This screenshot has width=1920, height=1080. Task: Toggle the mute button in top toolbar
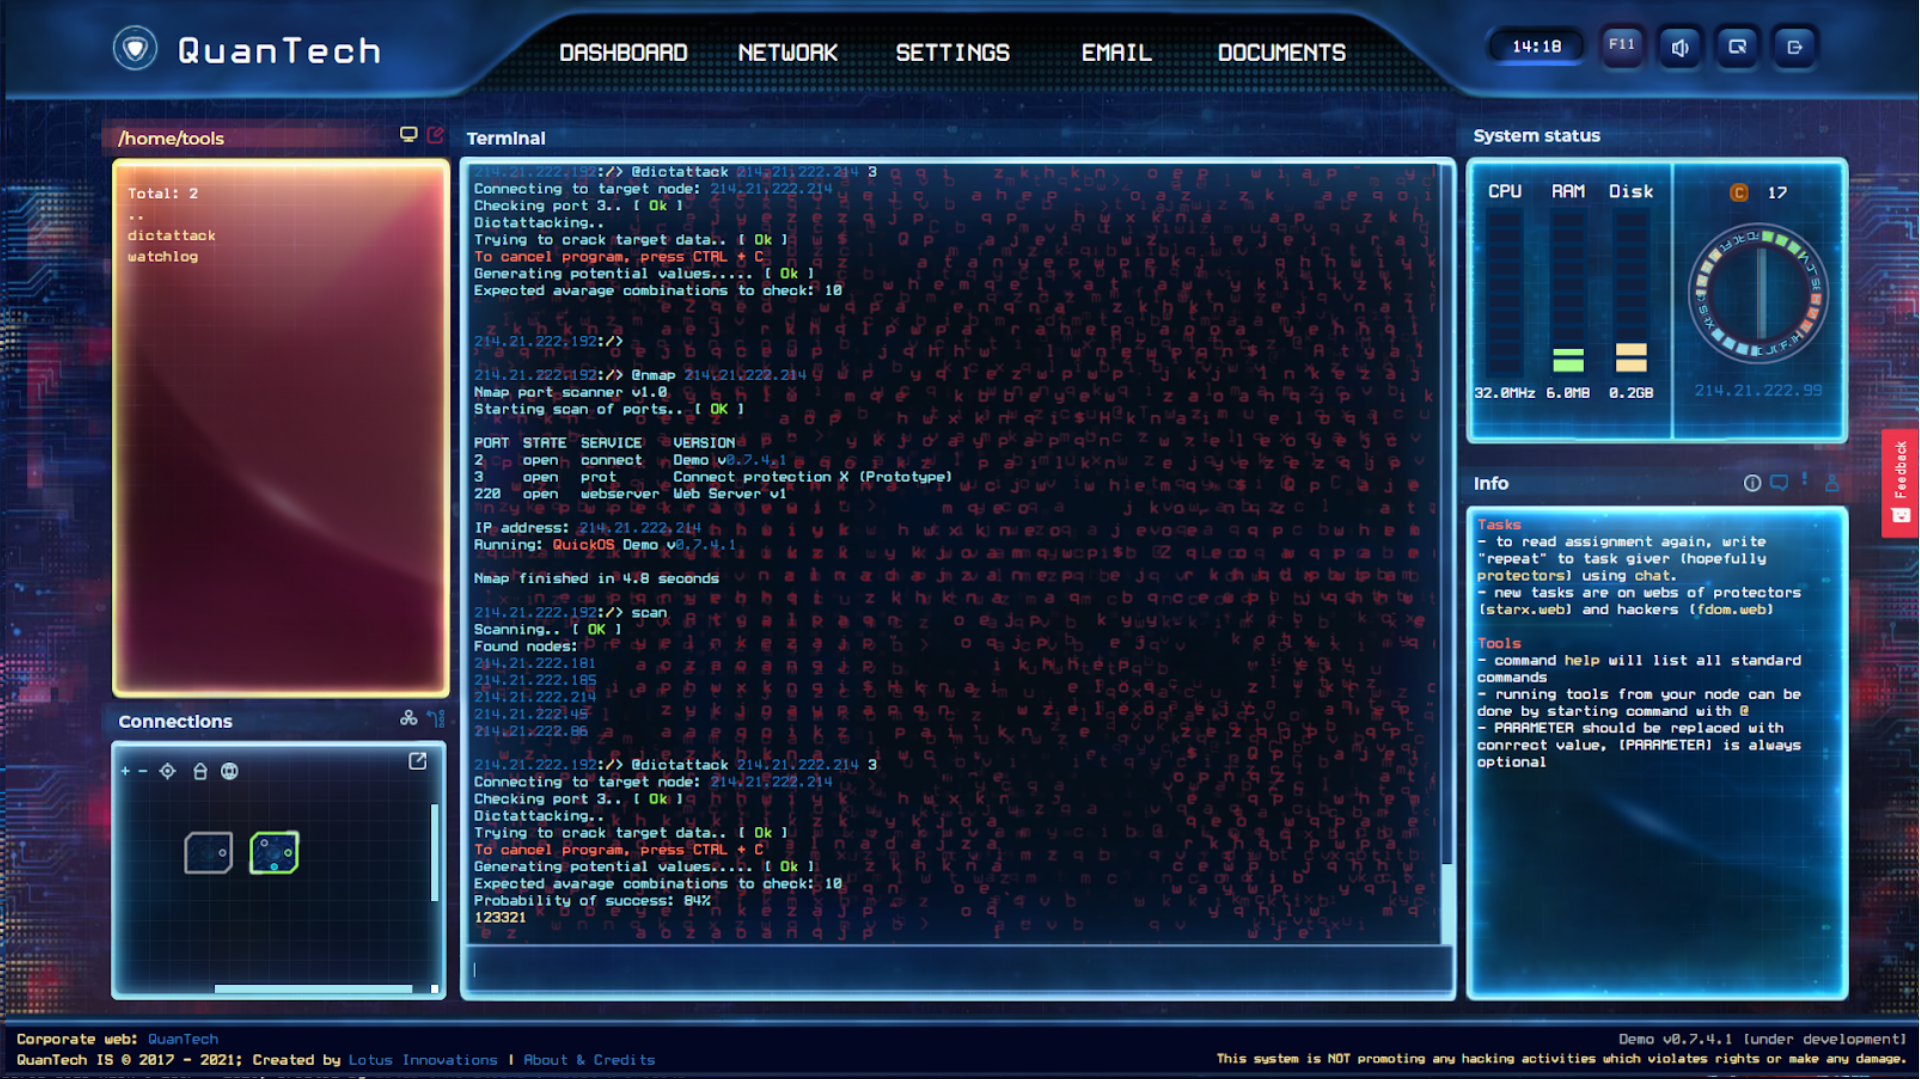click(1680, 46)
